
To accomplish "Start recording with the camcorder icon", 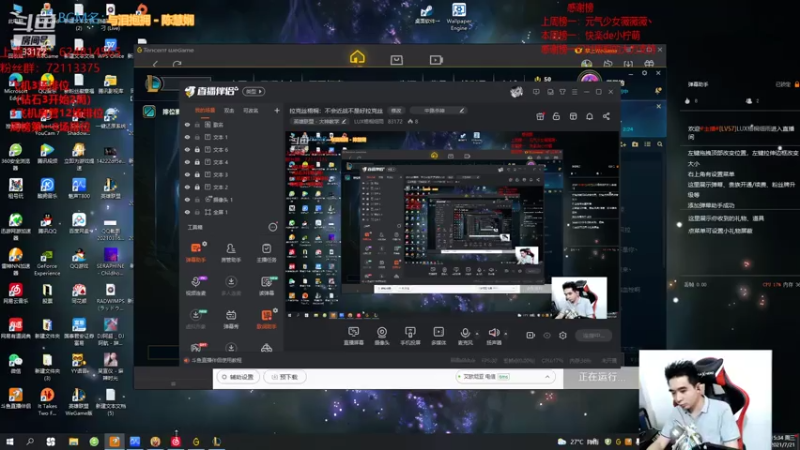I will pyautogui.click(x=531, y=335).
